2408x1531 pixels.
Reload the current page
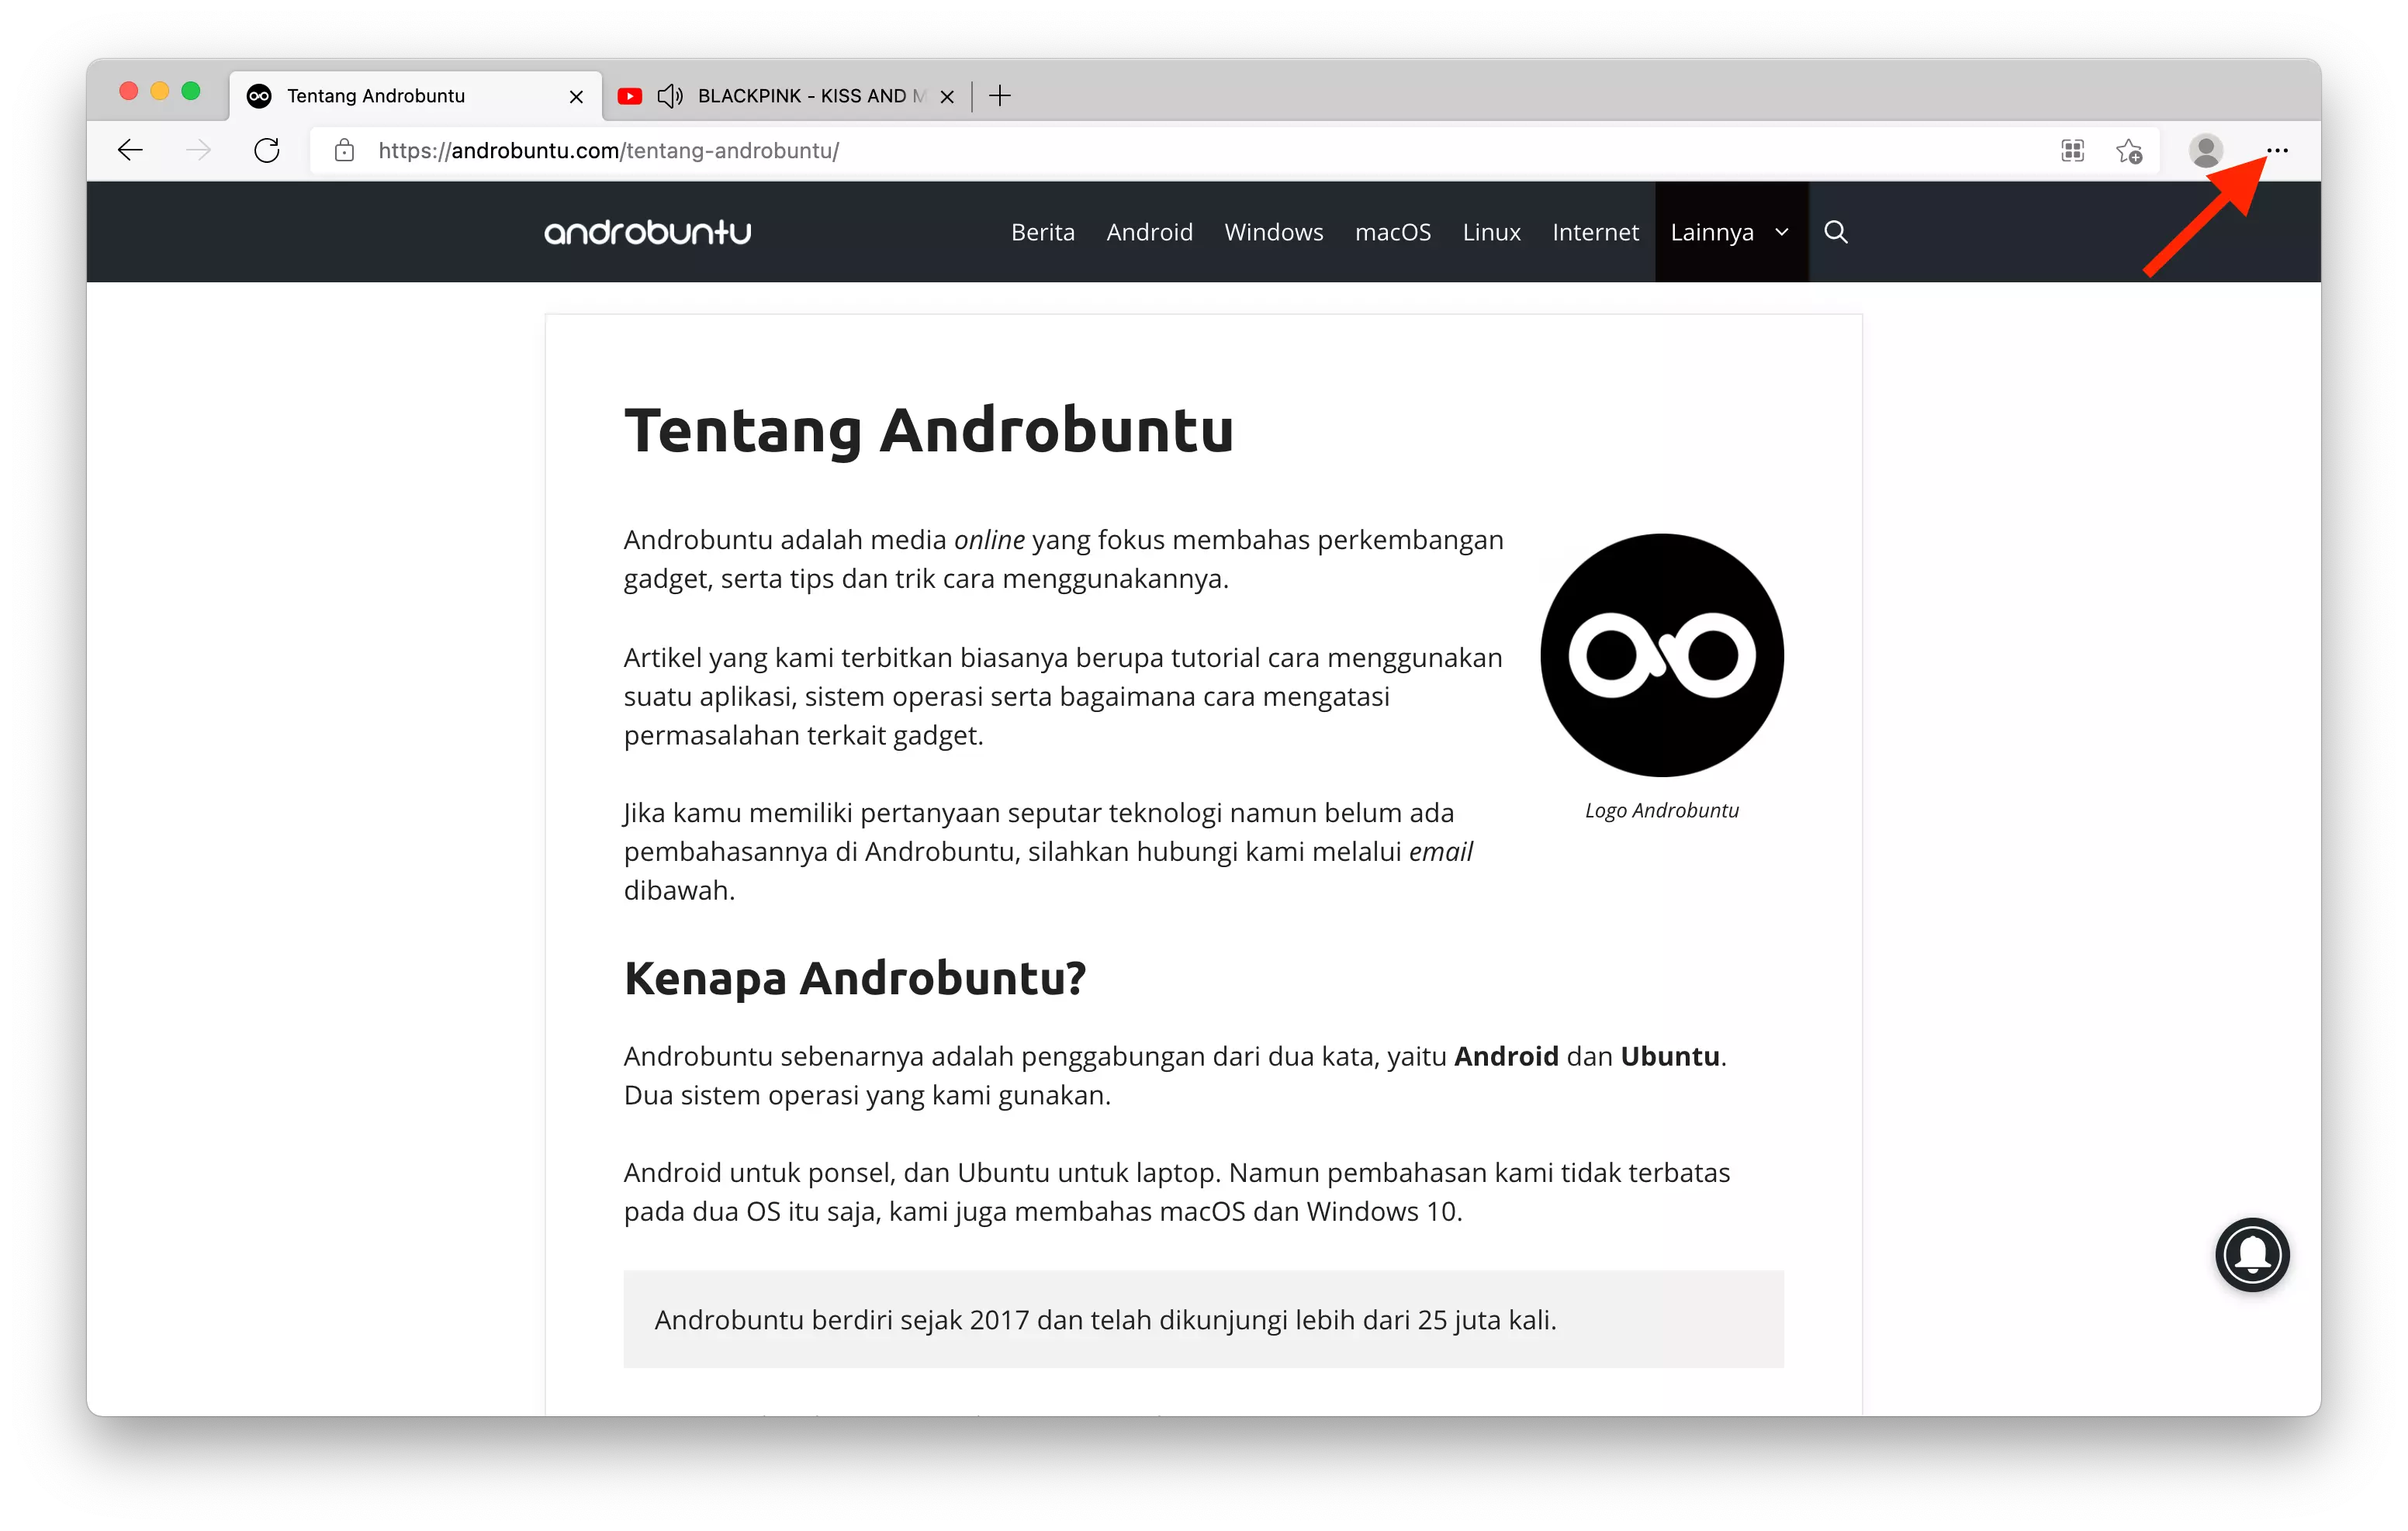(x=267, y=150)
